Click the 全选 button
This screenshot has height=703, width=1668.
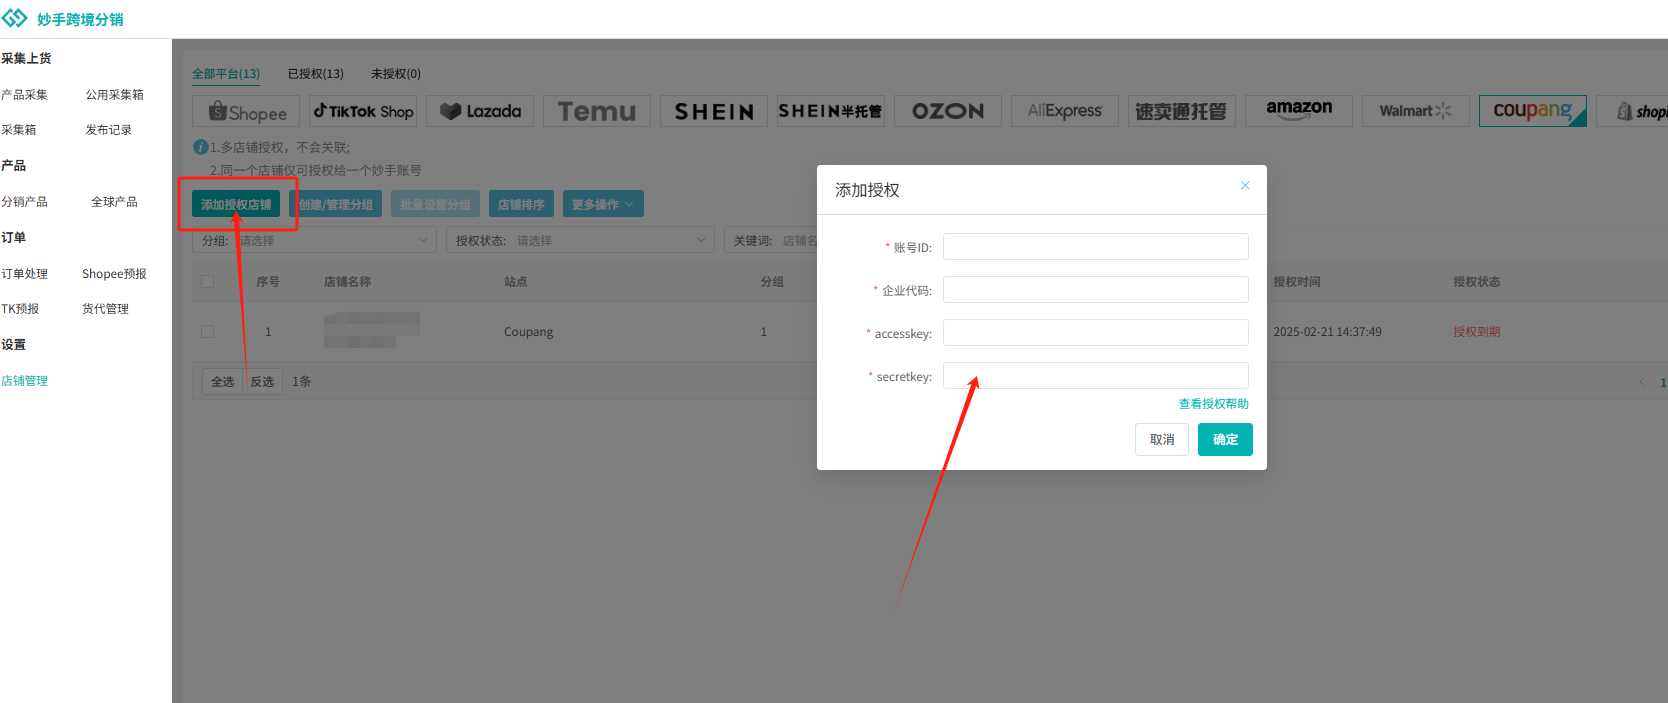coord(223,382)
